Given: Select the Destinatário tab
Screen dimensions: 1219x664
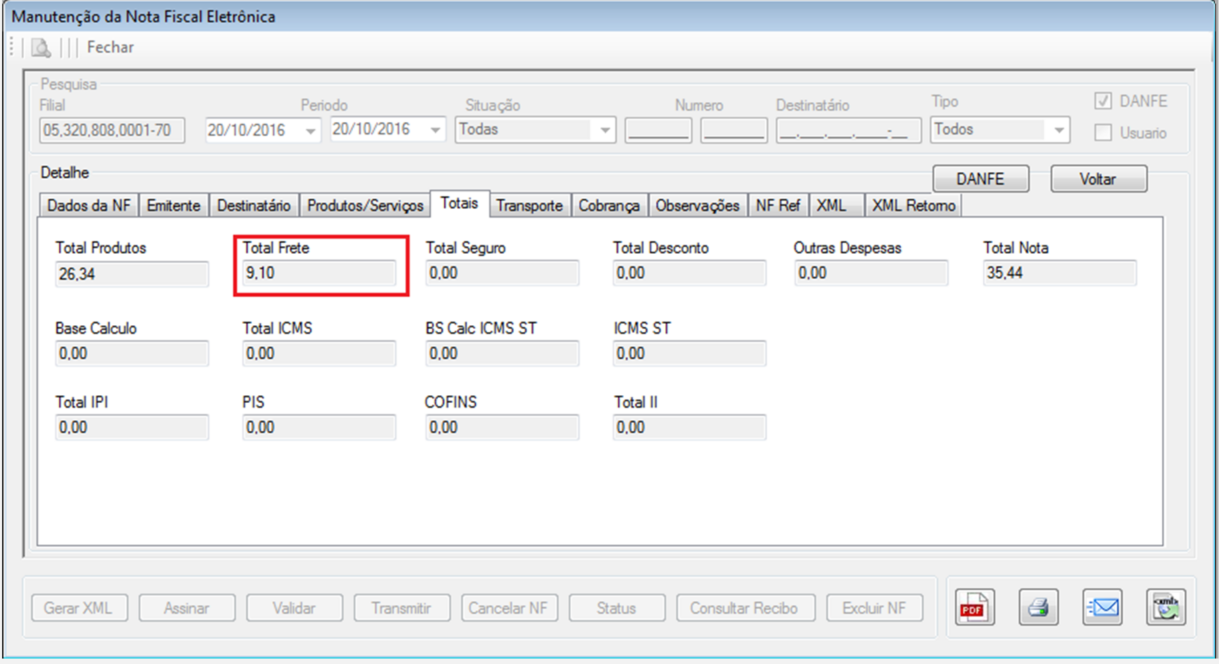Looking at the screenshot, I should [x=254, y=205].
